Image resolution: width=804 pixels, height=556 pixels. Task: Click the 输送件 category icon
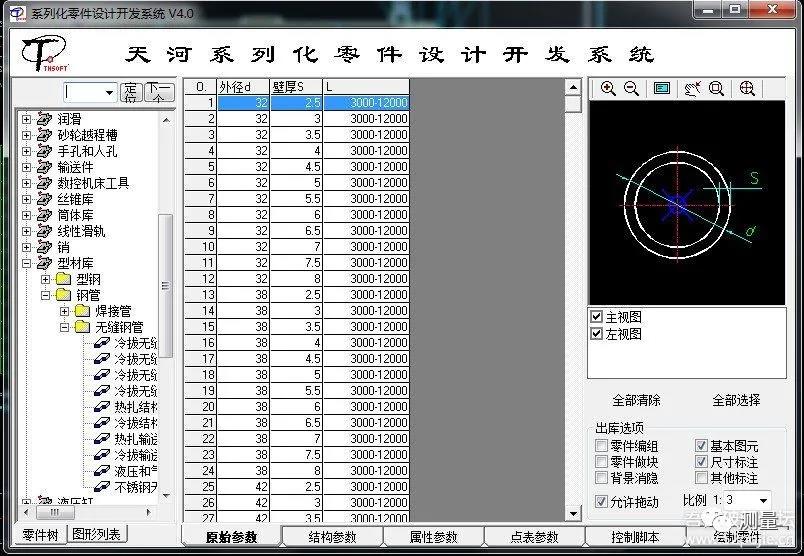click(45, 167)
